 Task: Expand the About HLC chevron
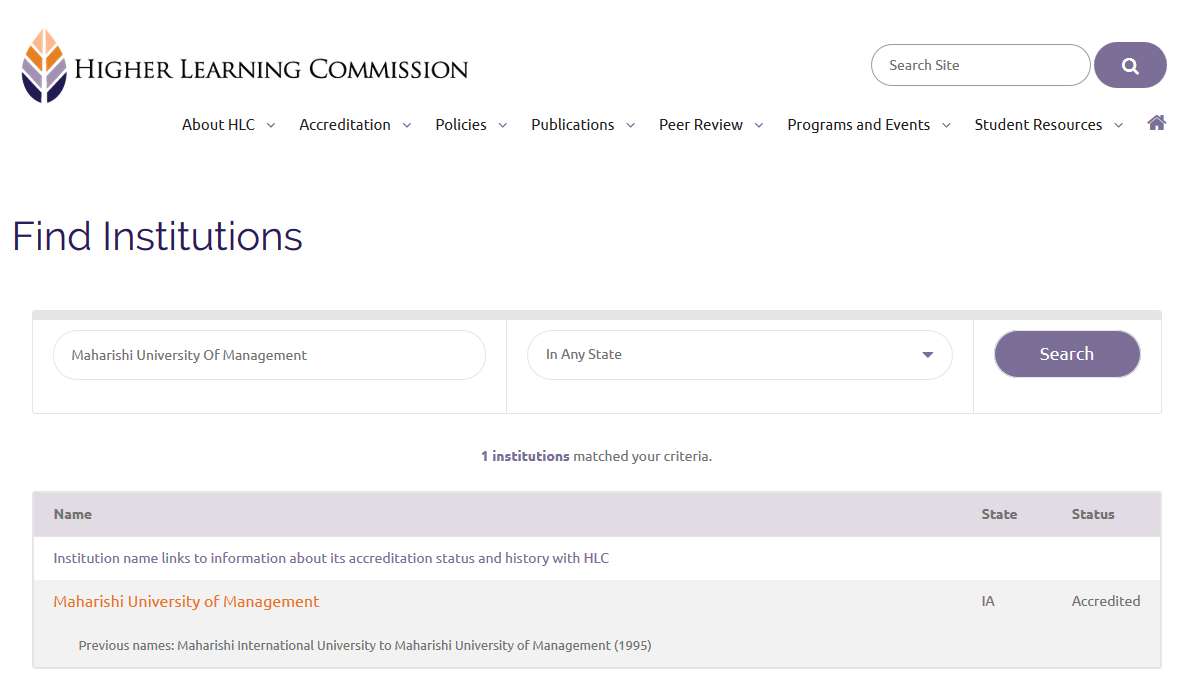[271, 125]
